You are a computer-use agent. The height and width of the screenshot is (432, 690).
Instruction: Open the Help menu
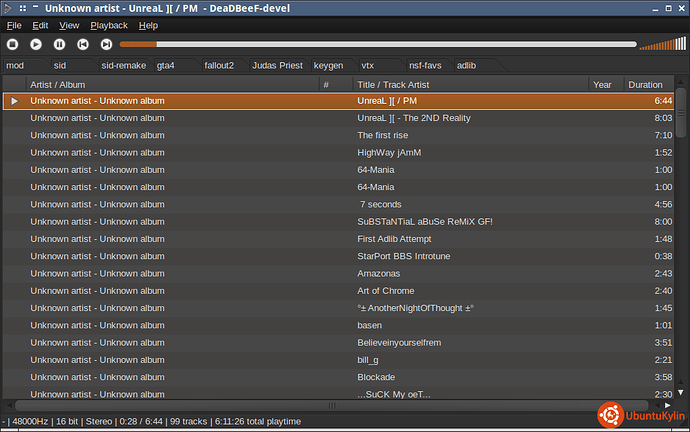click(148, 25)
